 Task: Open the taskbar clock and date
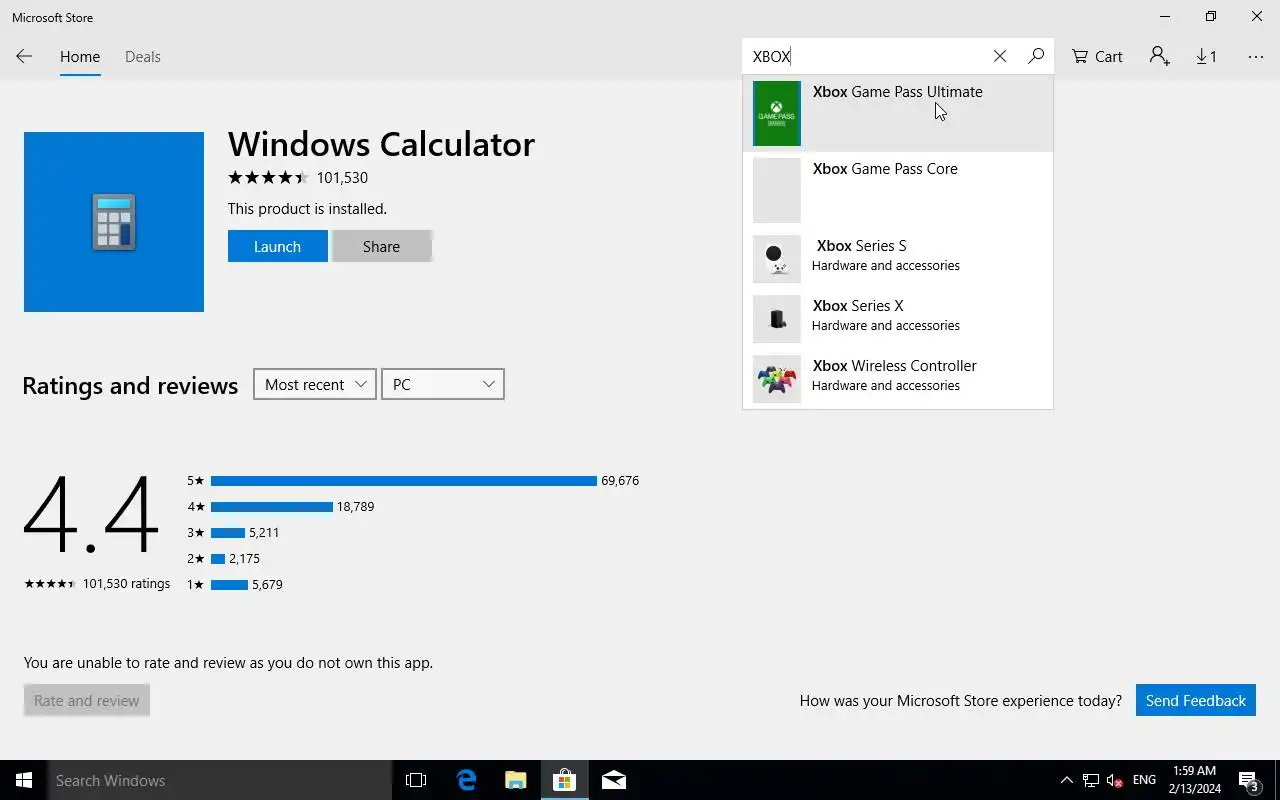click(x=1194, y=780)
